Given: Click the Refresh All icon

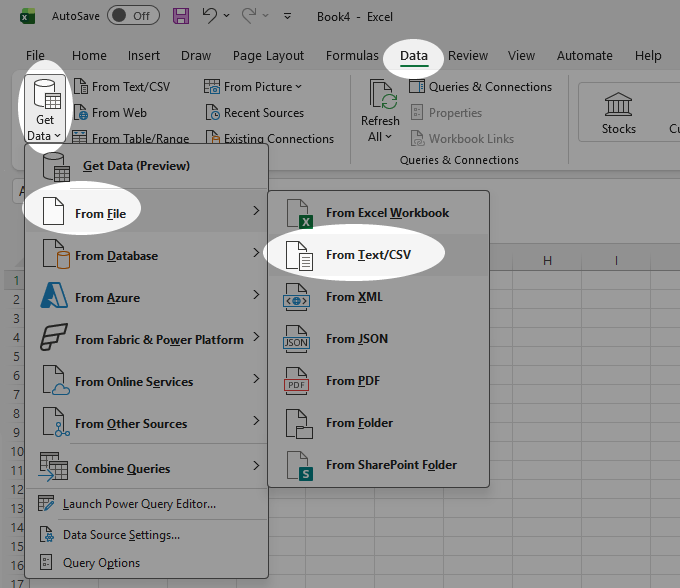Looking at the screenshot, I should [x=383, y=94].
